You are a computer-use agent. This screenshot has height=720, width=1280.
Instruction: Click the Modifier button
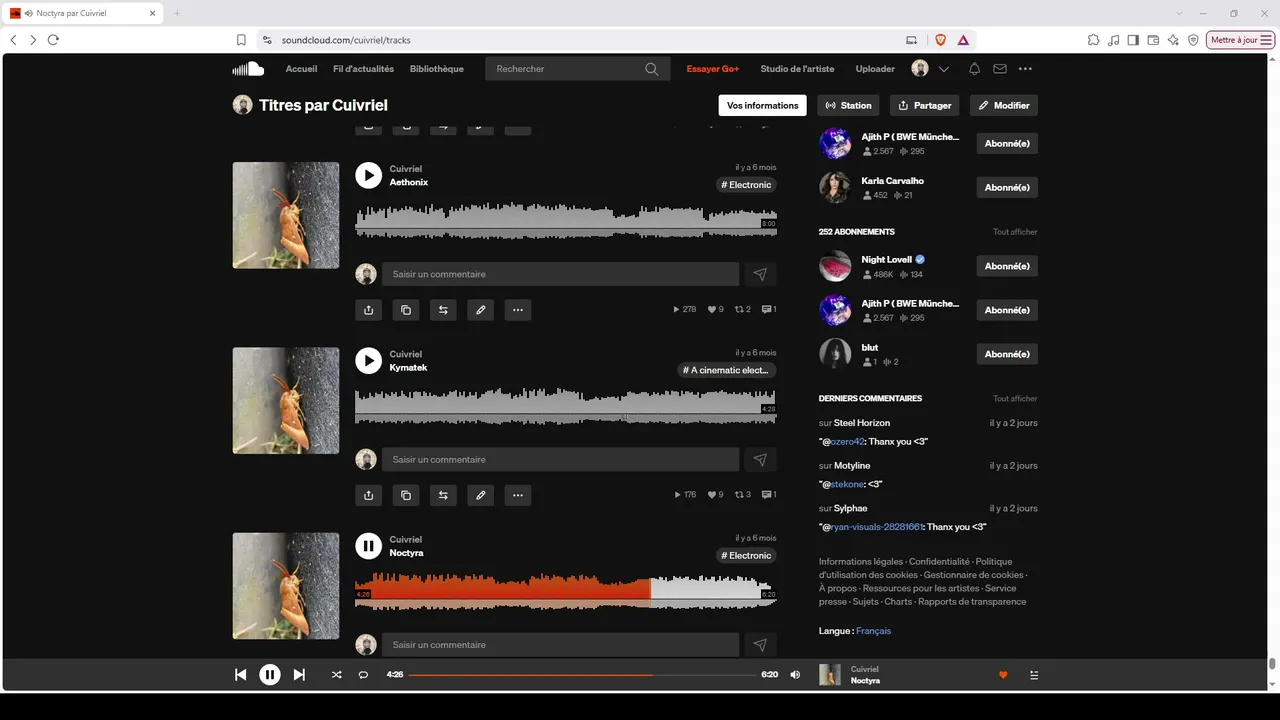click(1004, 105)
